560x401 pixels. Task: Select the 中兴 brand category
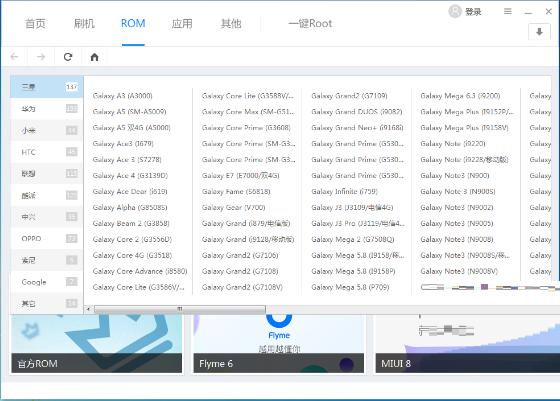coord(47,217)
